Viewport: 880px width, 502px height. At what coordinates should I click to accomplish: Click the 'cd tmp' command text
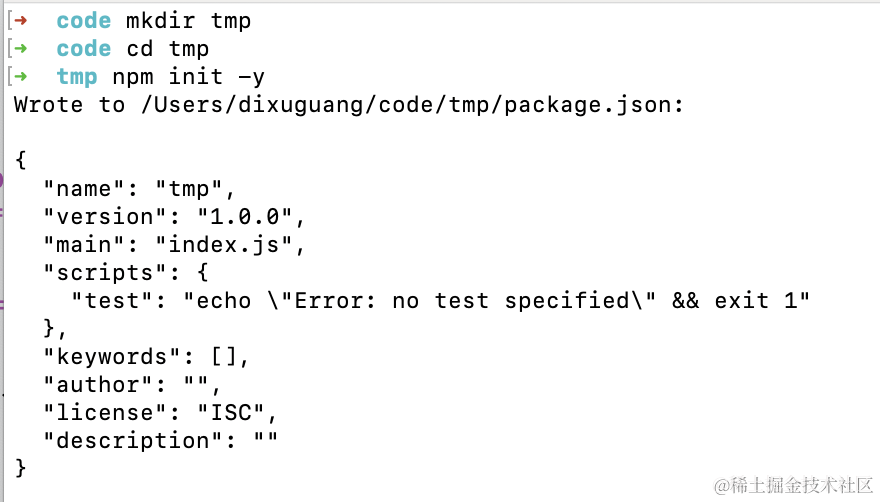tap(168, 49)
